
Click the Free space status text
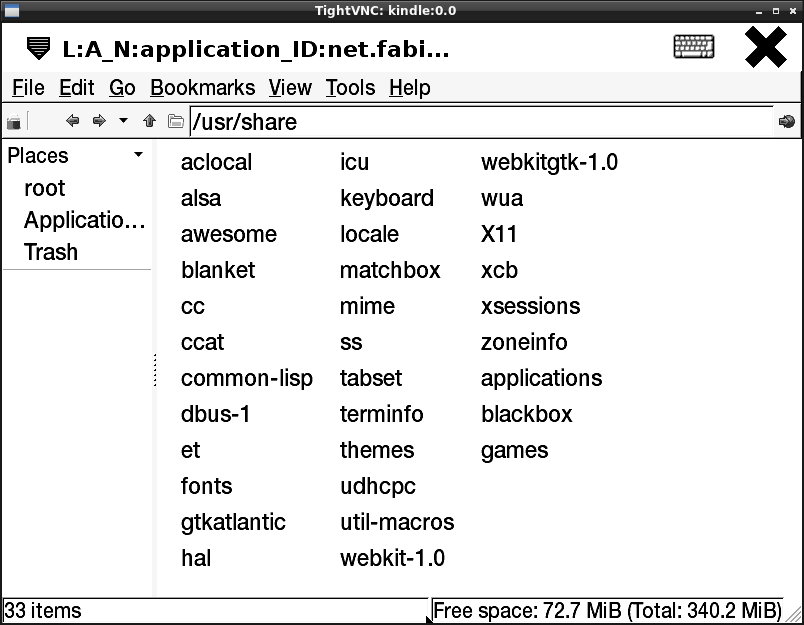coord(607,611)
